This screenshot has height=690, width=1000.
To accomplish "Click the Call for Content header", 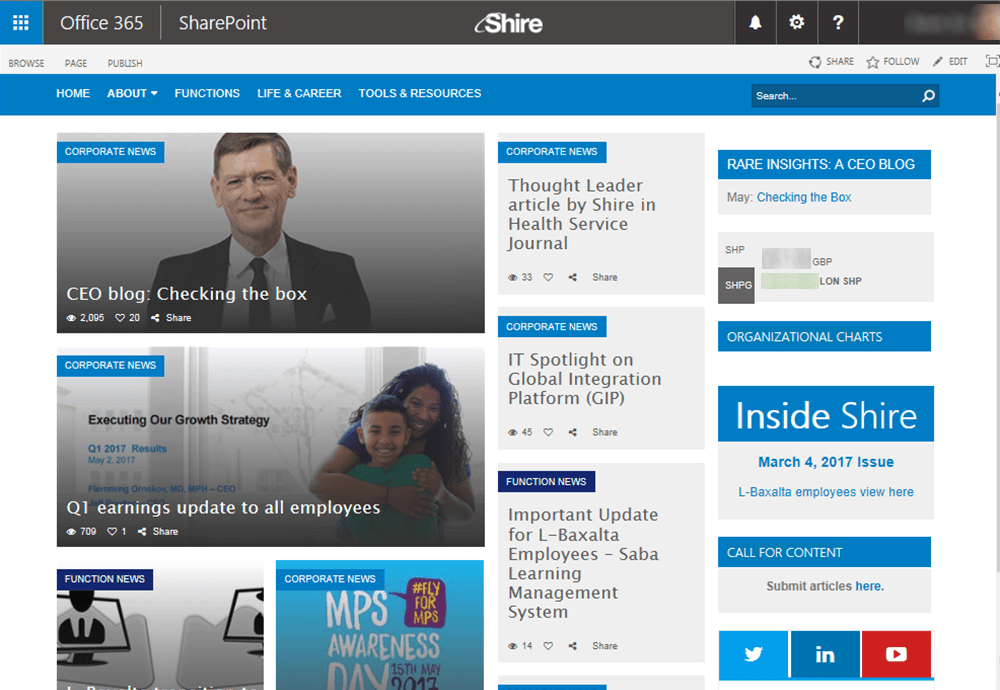I will pos(824,552).
